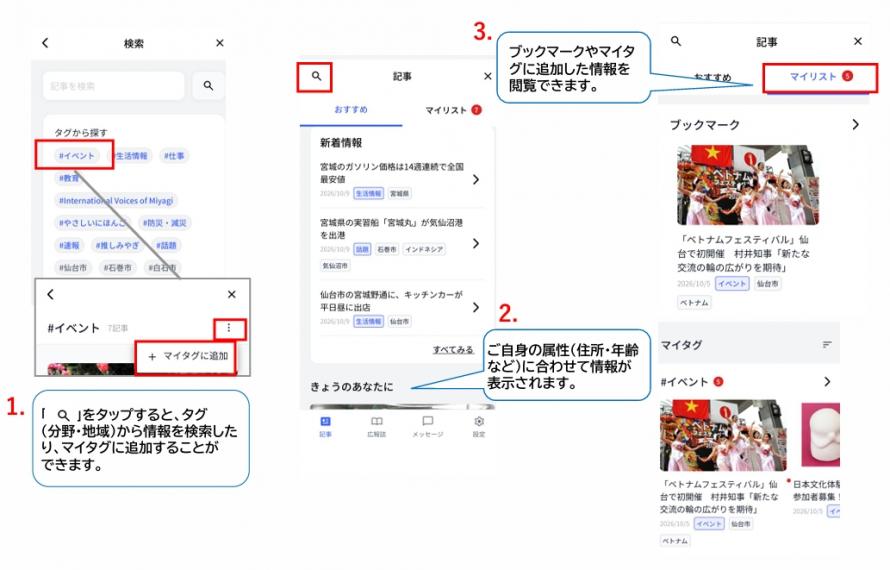Select the #生活情報 tag chip
The height and width of the screenshot is (570, 890).
click(130, 156)
